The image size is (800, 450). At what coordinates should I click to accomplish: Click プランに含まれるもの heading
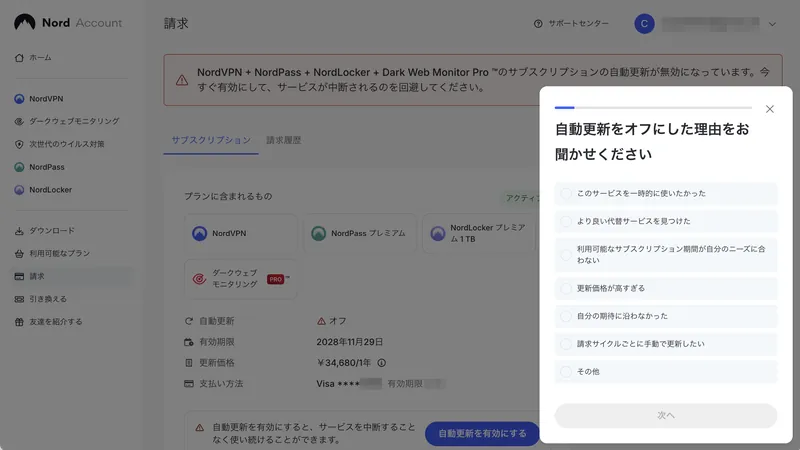click(228, 196)
